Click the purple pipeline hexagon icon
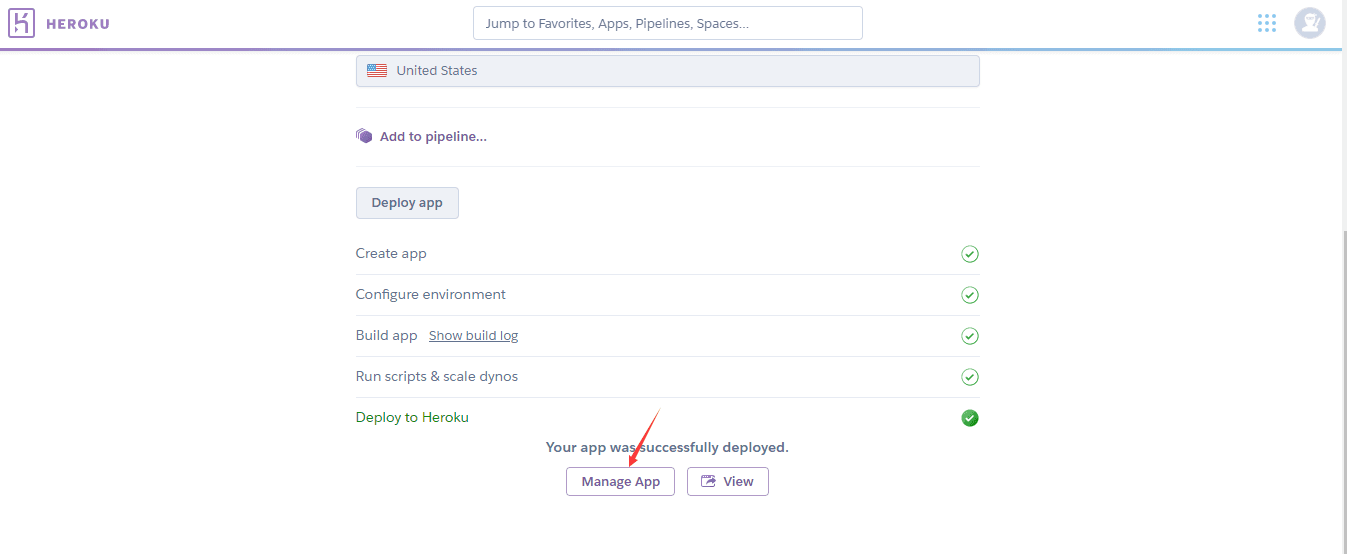The height and width of the screenshot is (554, 1347). (x=364, y=136)
